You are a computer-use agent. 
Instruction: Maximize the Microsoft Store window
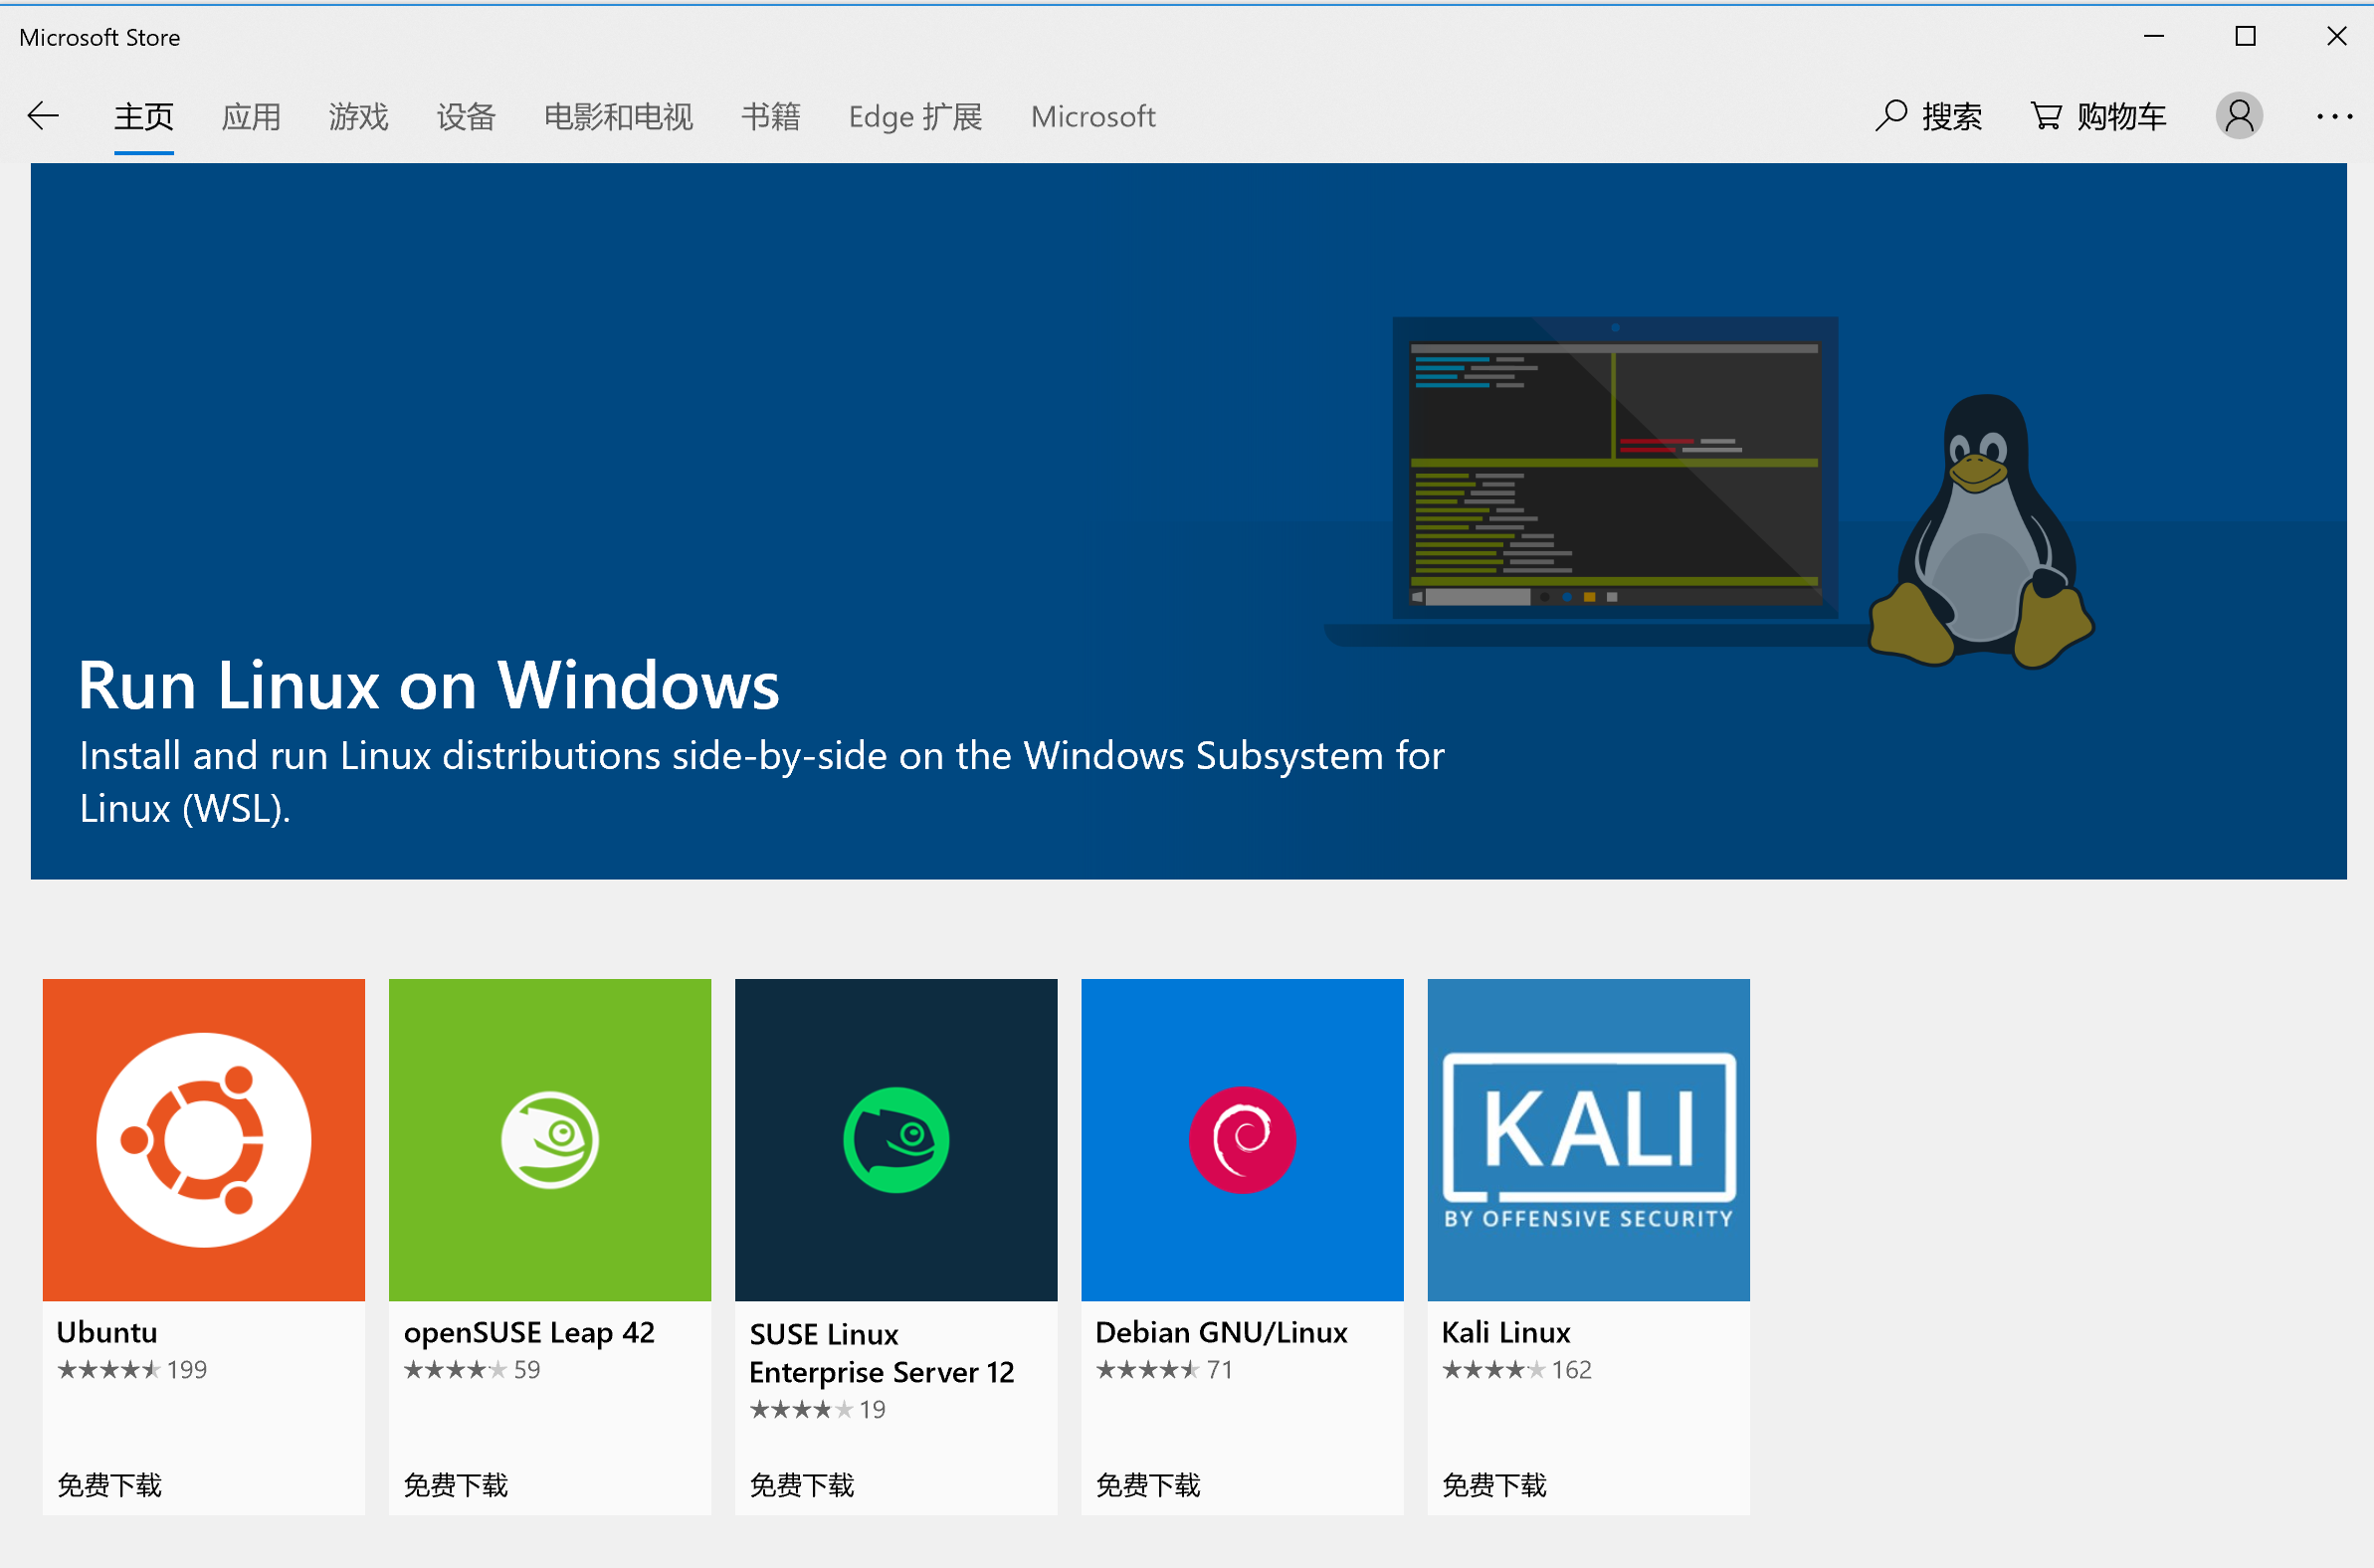point(2245,37)
